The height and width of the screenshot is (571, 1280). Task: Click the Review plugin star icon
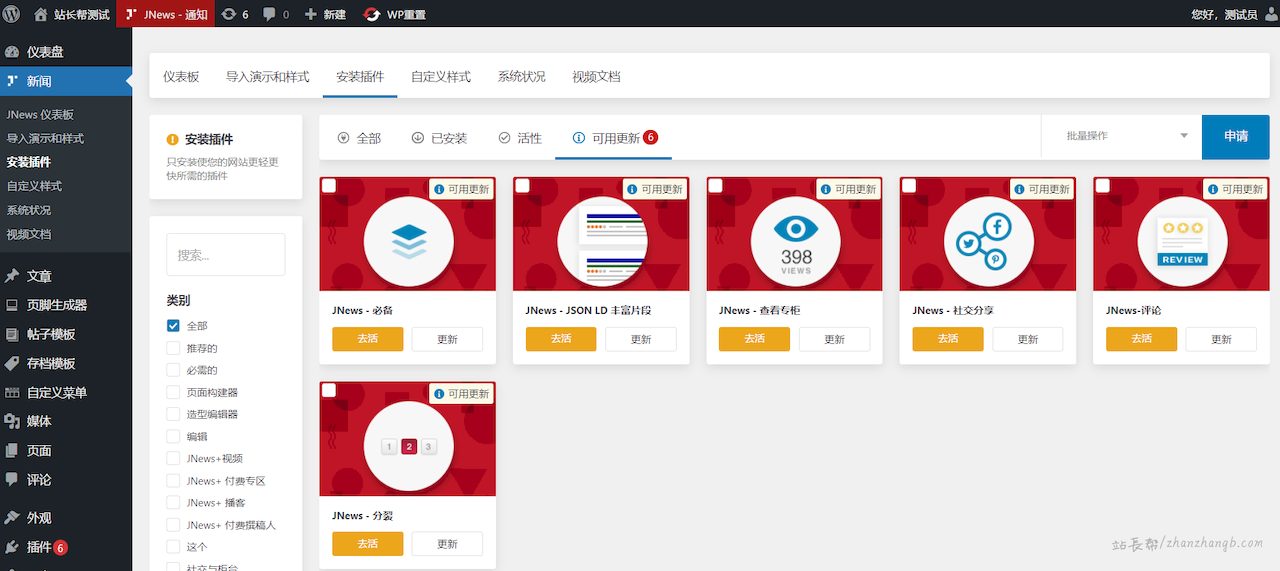click(x=1182, y=242)
